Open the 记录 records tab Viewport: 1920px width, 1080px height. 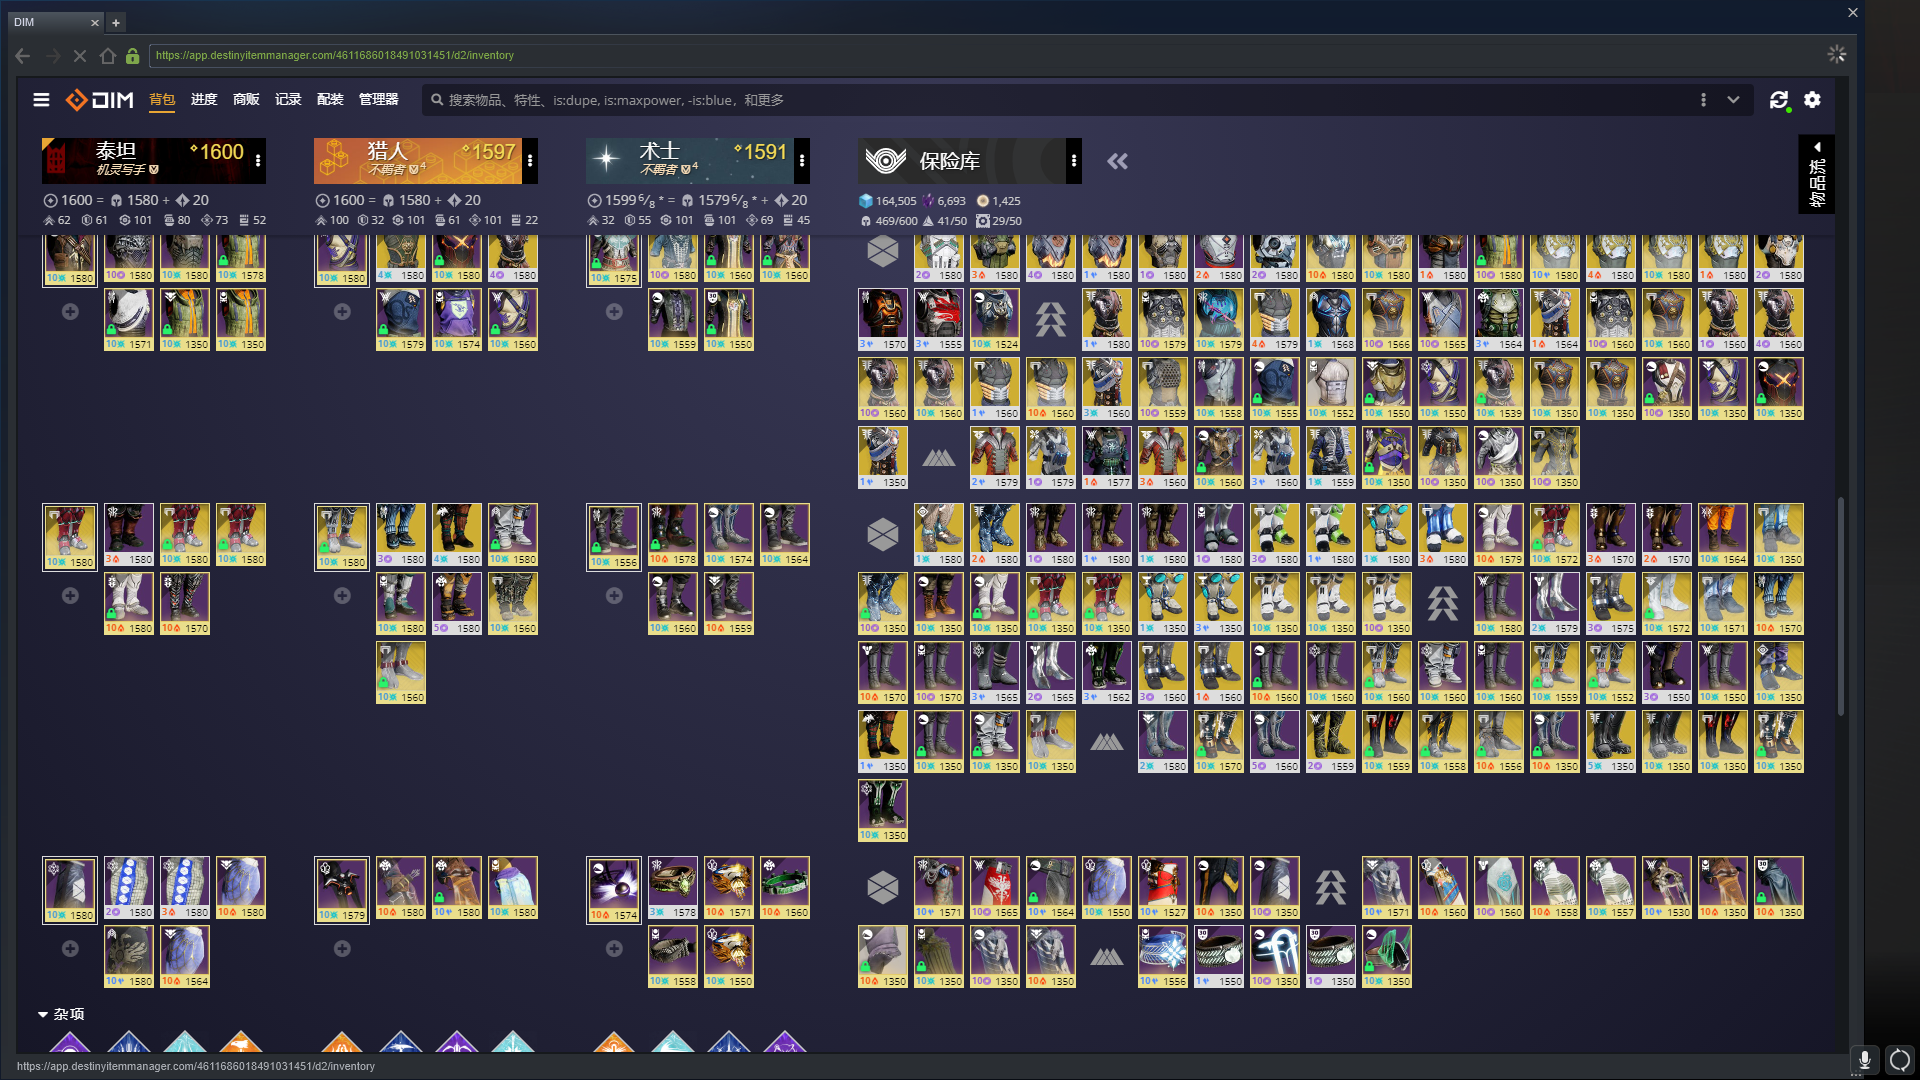288,99
